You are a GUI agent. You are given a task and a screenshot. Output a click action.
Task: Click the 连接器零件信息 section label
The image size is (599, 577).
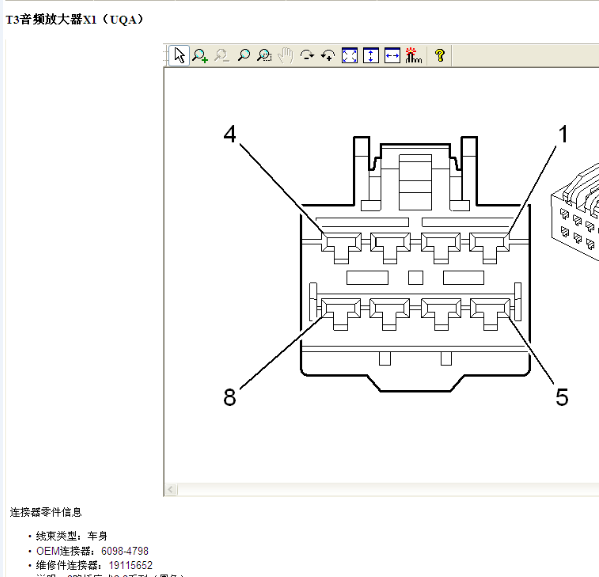(46, 512)
